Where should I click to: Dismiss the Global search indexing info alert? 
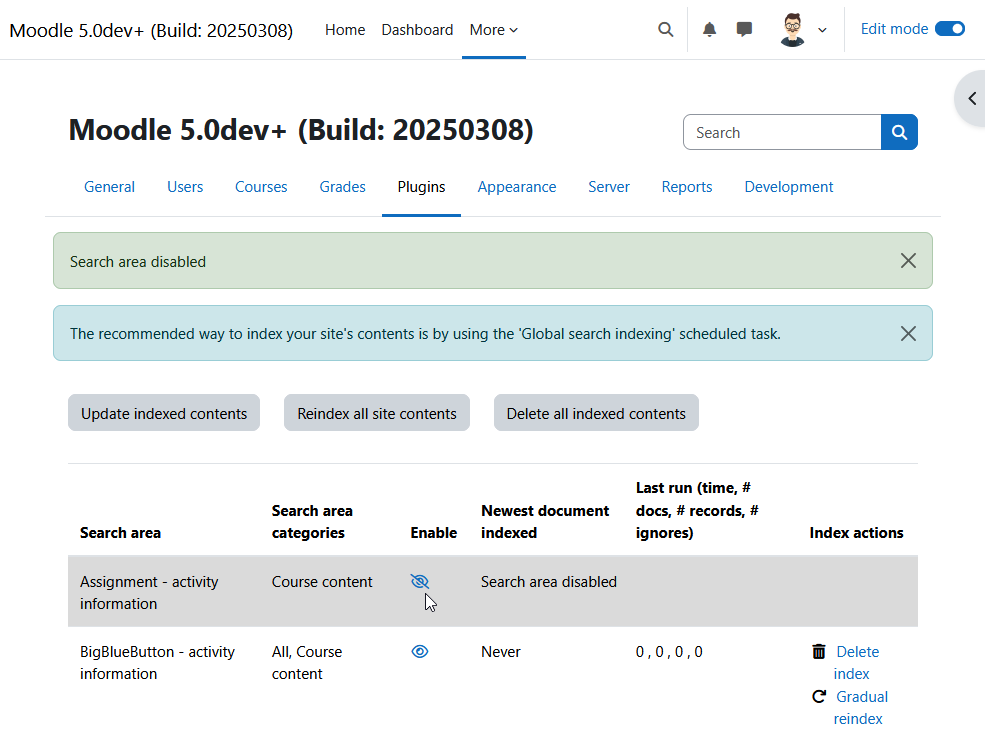(908, 334)
